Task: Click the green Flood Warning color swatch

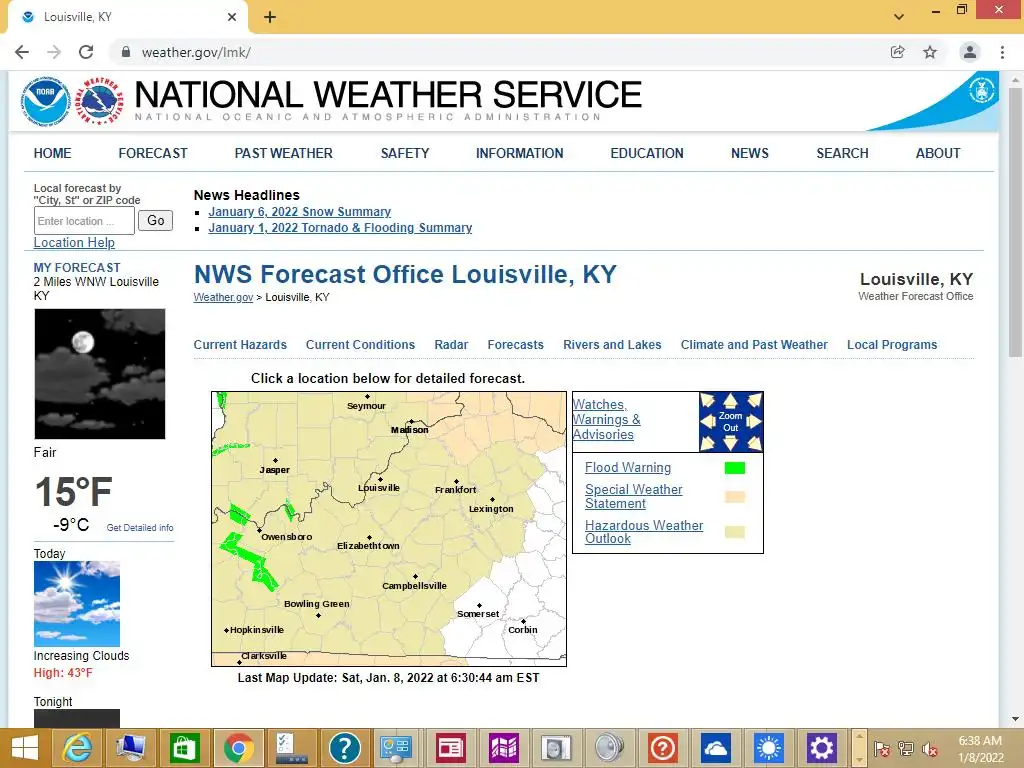Action: [735, 468]
